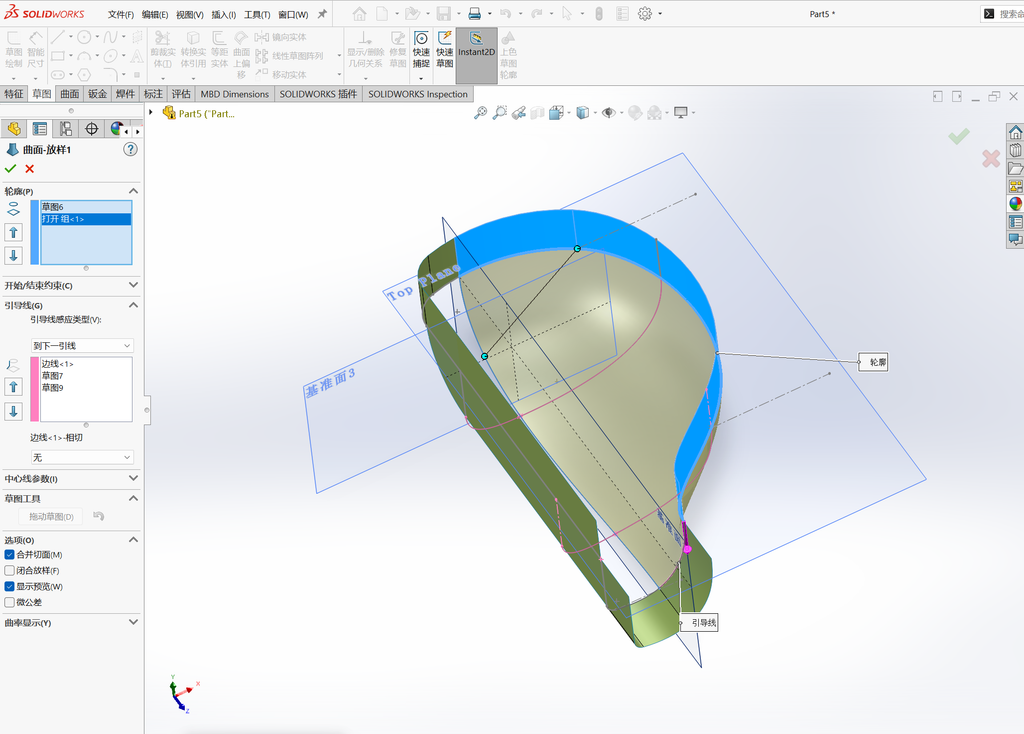Switch to the SOLIDWORKS Inspection tab
The width and height of the screenshot is (1024, 734).
tap(417, 94)
